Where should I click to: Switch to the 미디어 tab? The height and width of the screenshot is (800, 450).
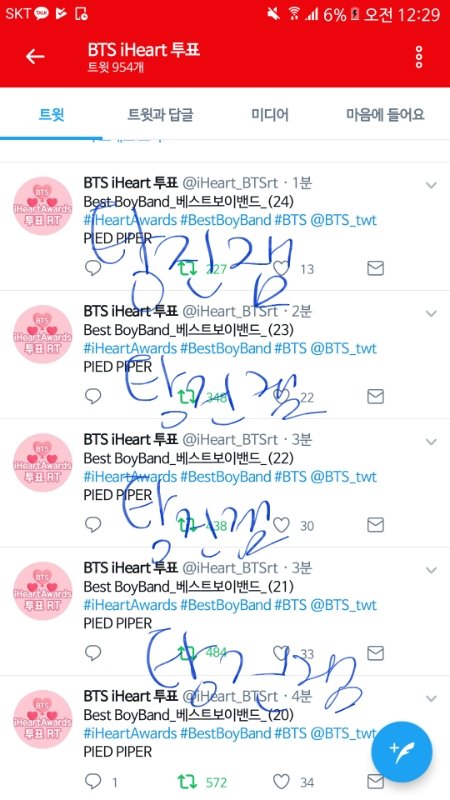point(270,114)
